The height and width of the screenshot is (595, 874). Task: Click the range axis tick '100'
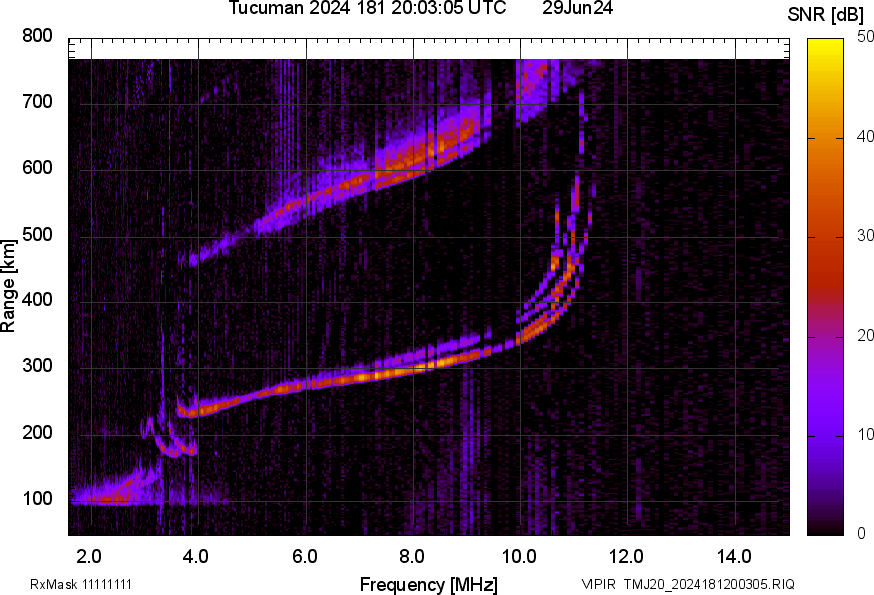coord(37,499)
